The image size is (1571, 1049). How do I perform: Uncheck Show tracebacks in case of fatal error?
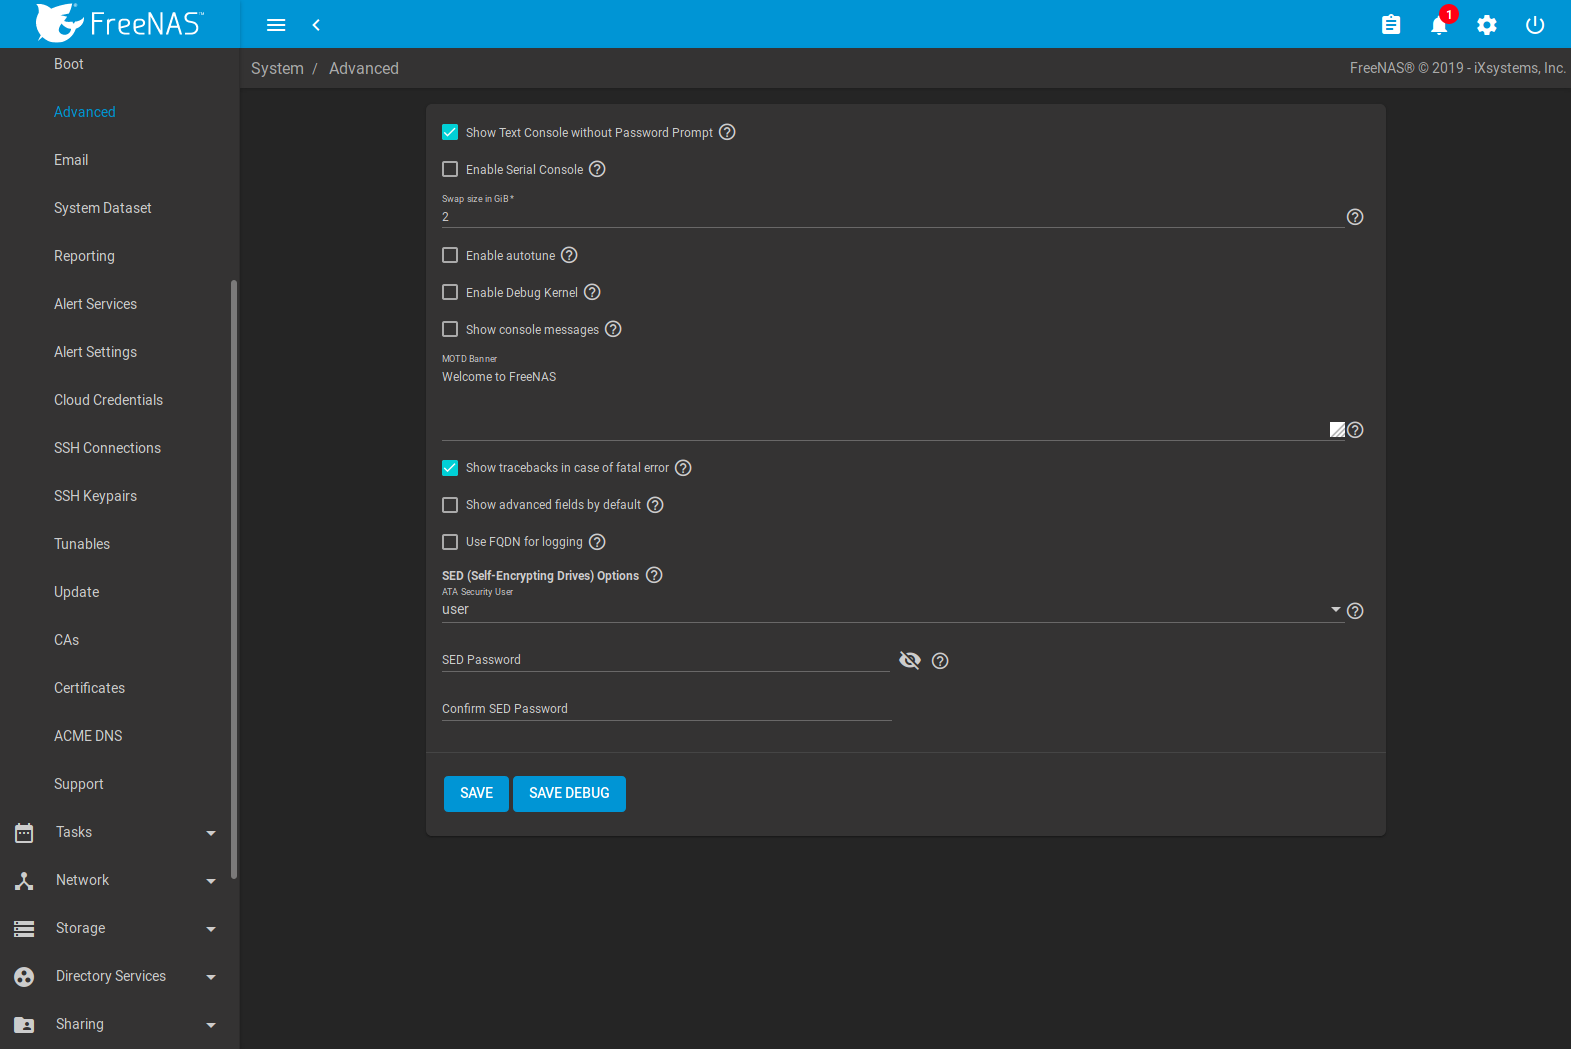pyautogui.click(x=450, y=468)
